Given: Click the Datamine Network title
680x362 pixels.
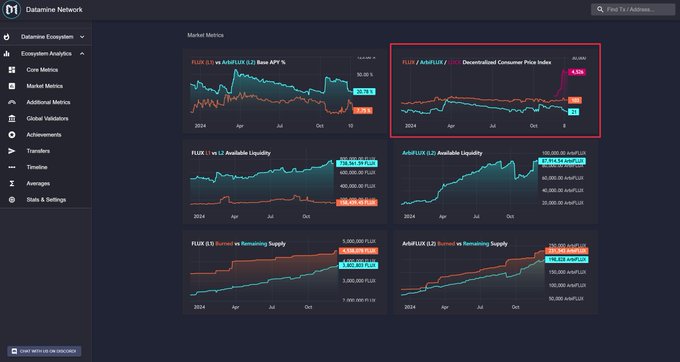Looking at the screenshot, I should pyautogui.click(x=54, y=10).
